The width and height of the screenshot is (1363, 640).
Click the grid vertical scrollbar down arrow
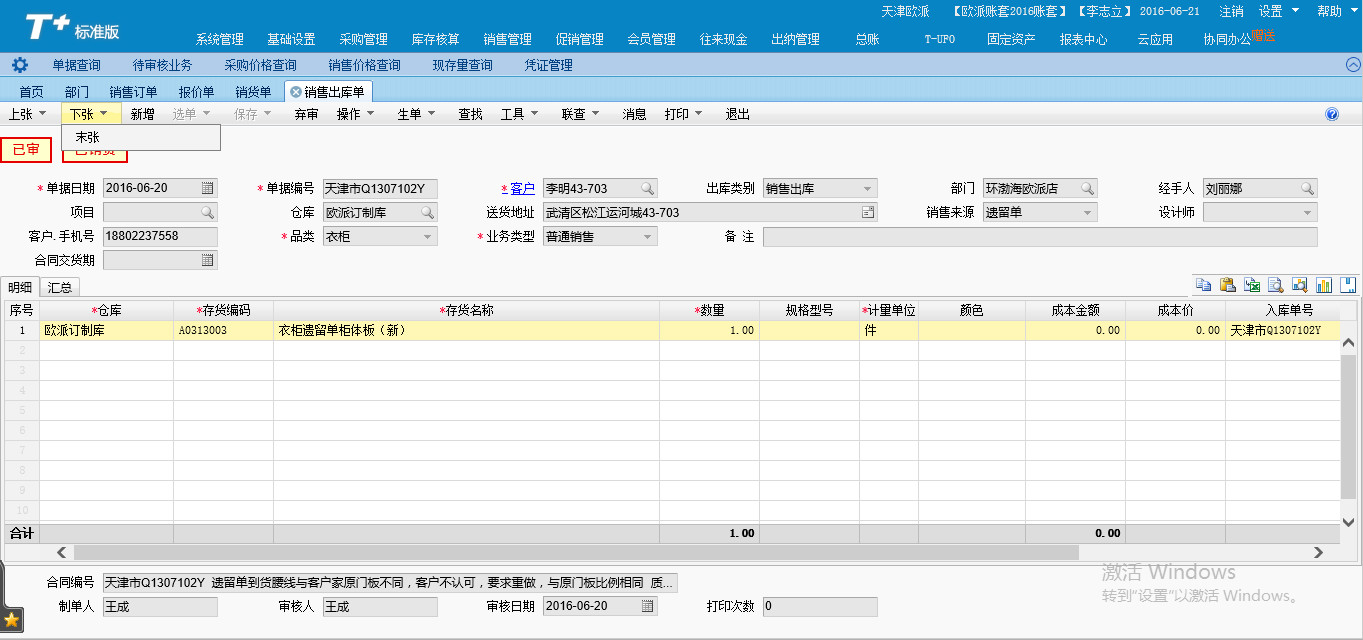[1347, 522]
